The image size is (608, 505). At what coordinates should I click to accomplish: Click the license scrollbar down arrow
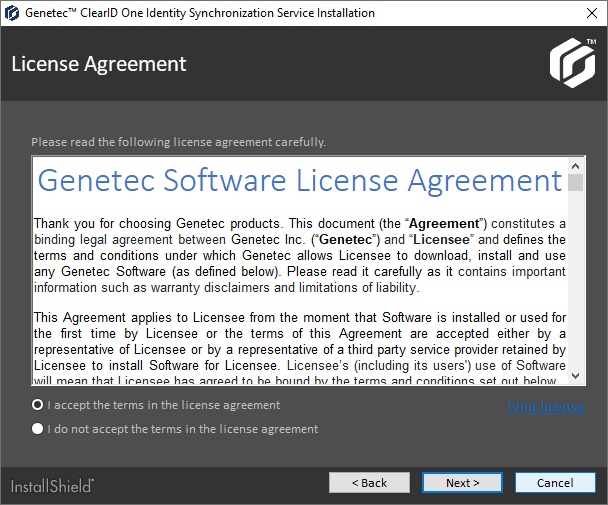pos(576,376)
